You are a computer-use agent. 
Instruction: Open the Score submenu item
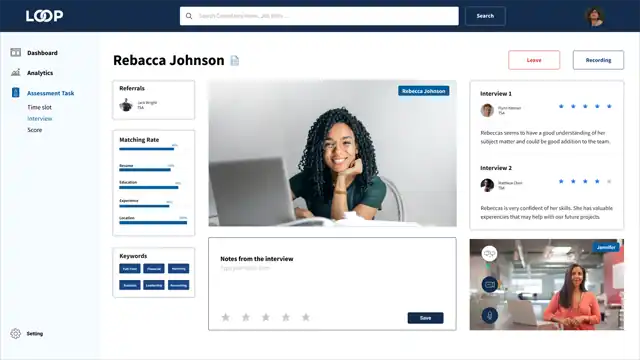click(35, 130)
